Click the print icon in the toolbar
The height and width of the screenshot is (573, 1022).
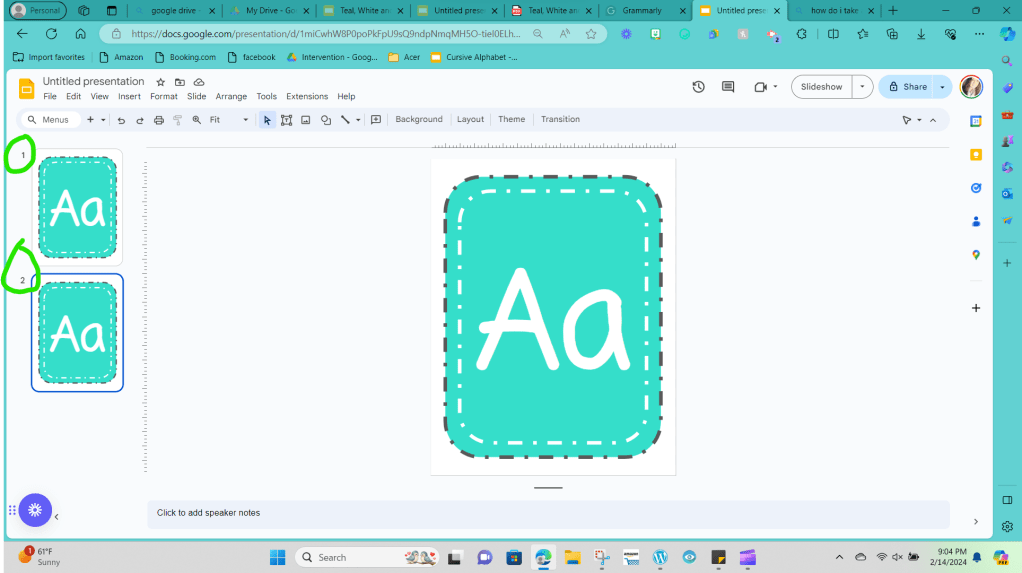pyautogui.click(x=158, y=120)
